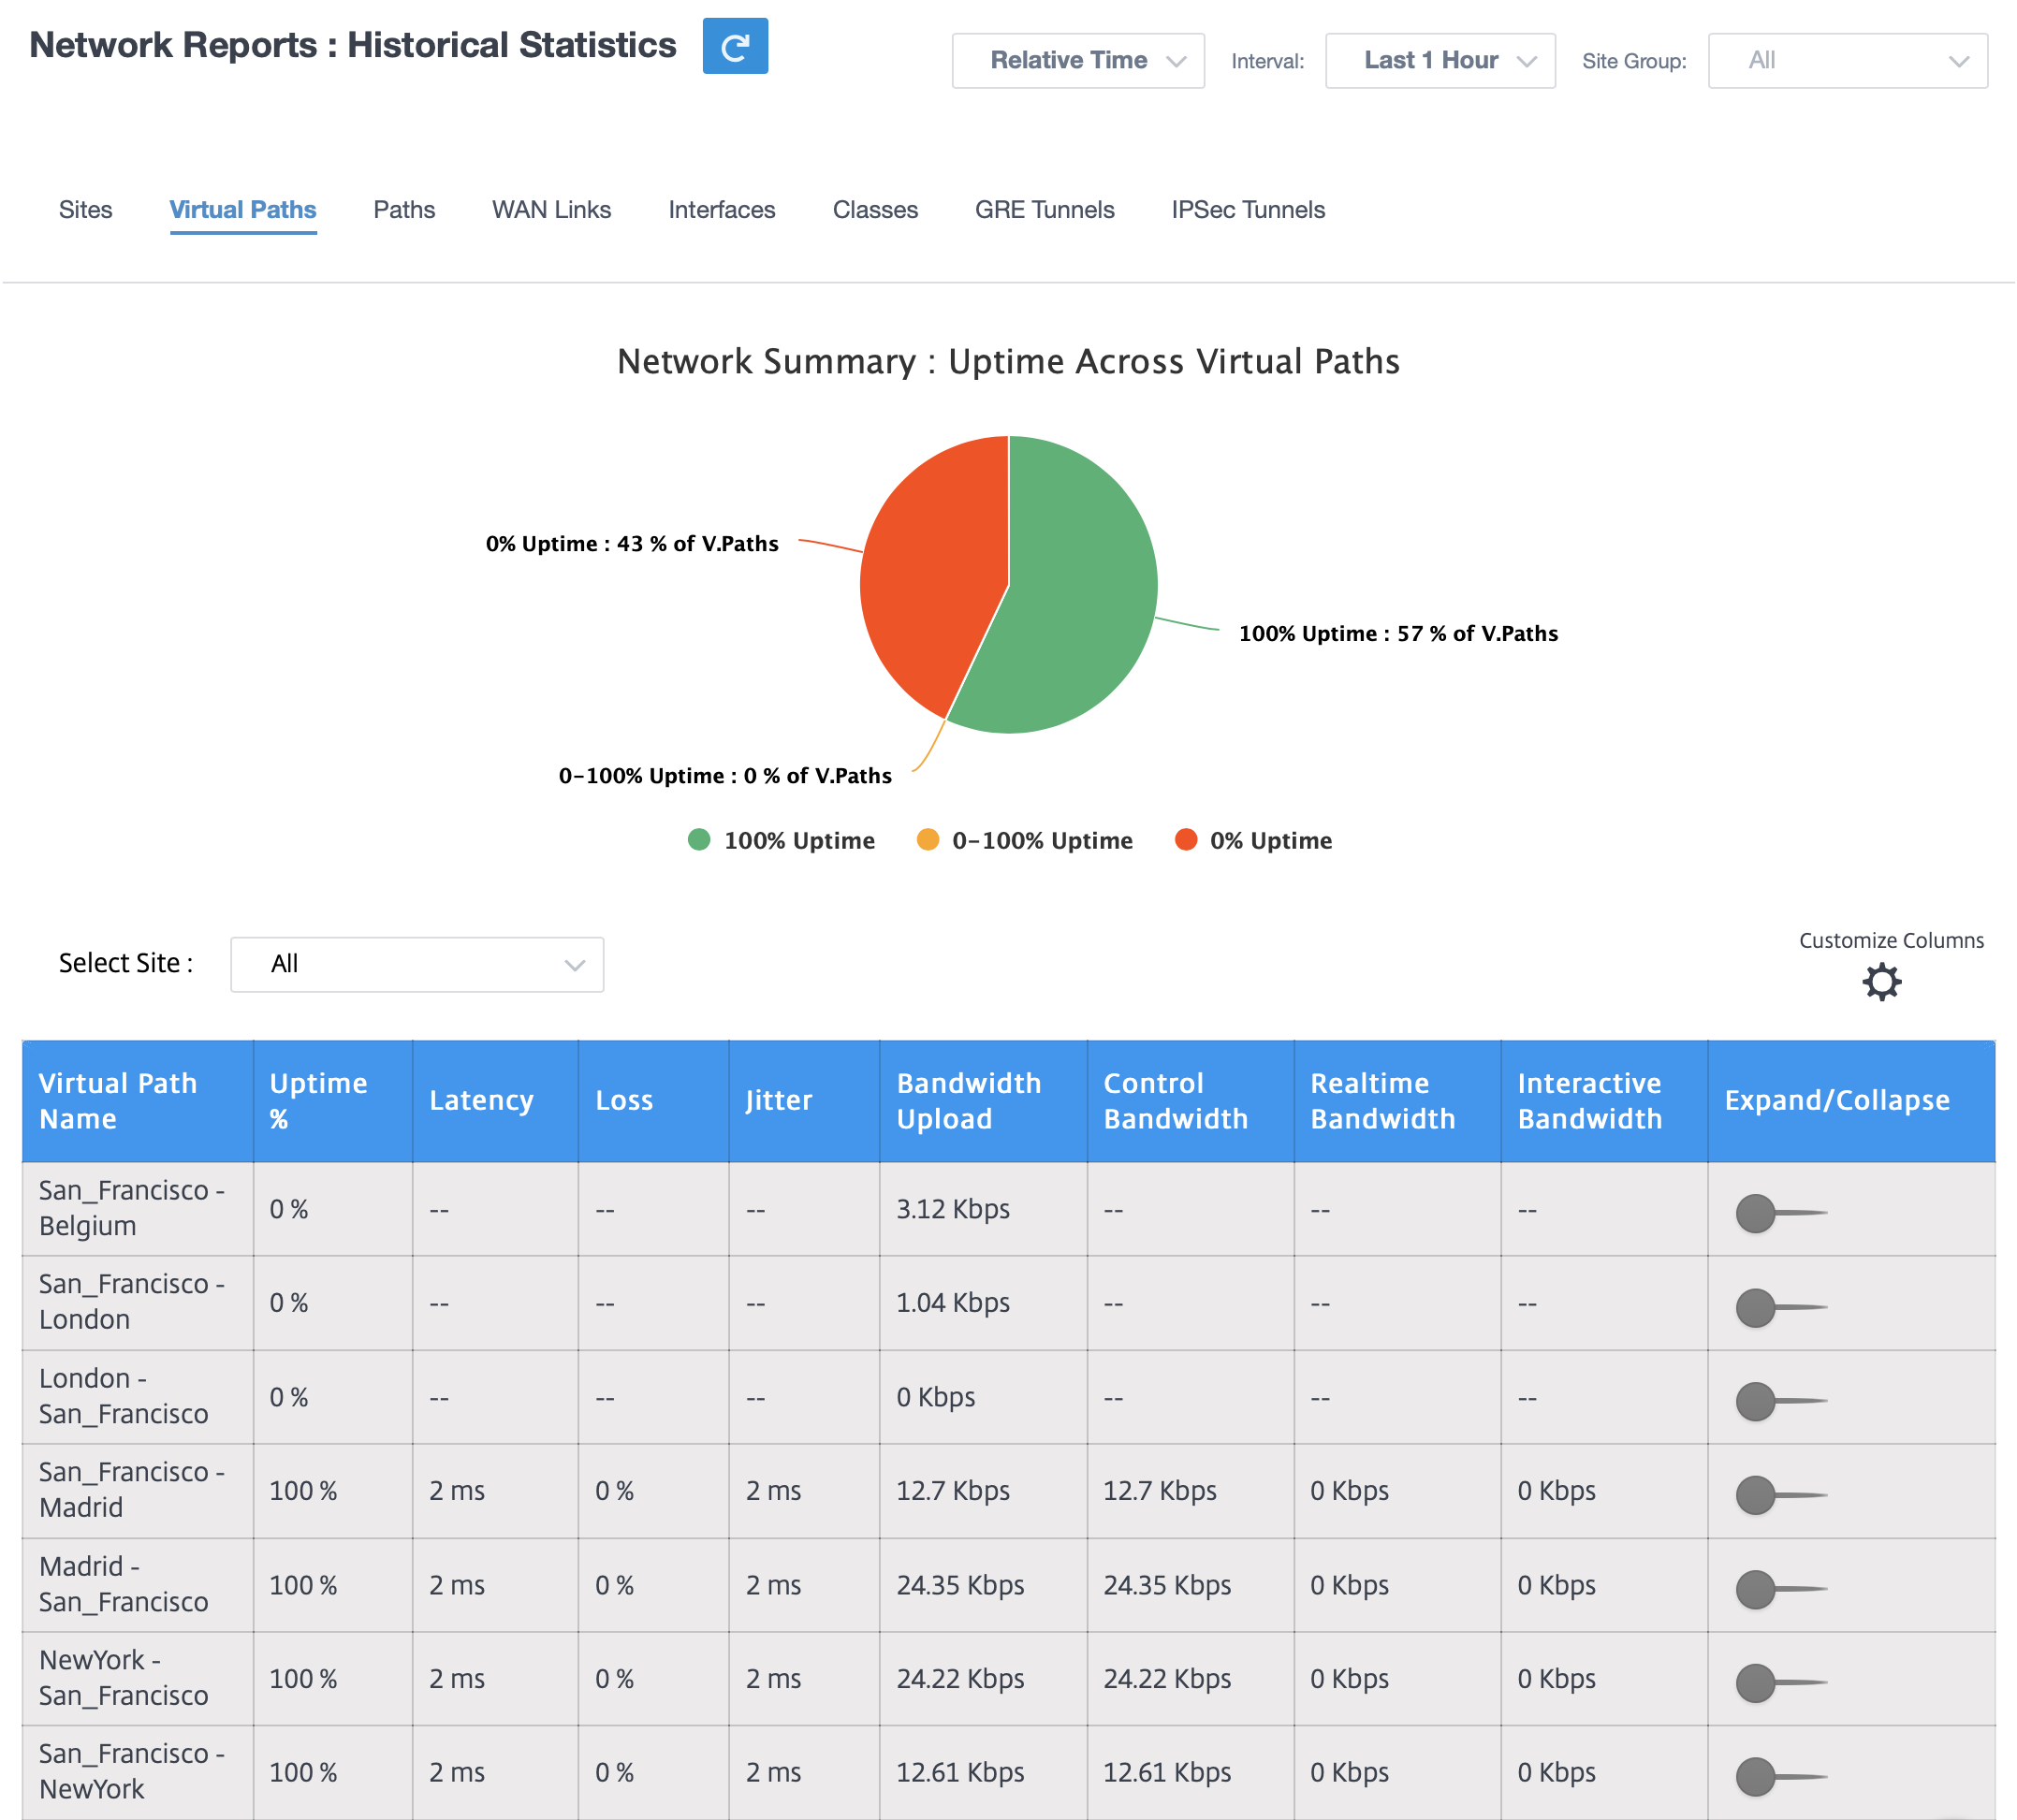Screen dimensions: 2017x1820
Task: Open the Customize Columns gear icon
Action: (1881, 982)
